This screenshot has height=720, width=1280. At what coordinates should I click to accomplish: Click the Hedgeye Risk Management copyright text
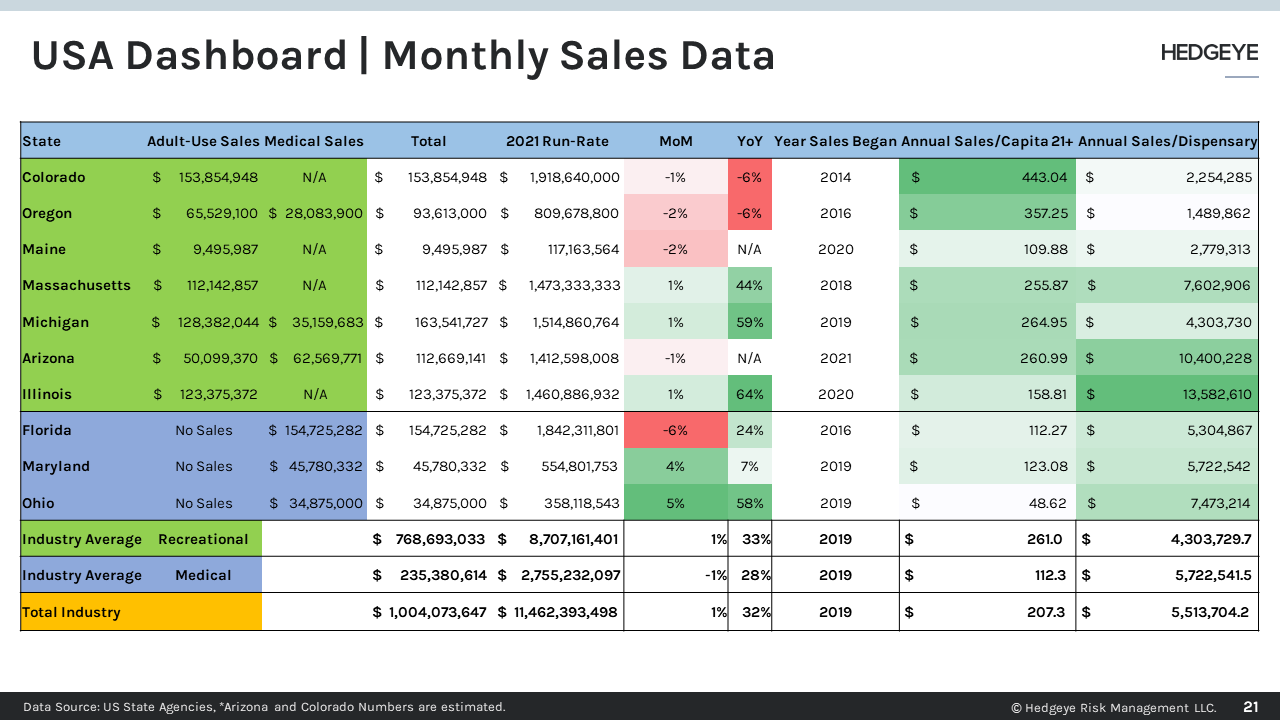[1113, 707]
